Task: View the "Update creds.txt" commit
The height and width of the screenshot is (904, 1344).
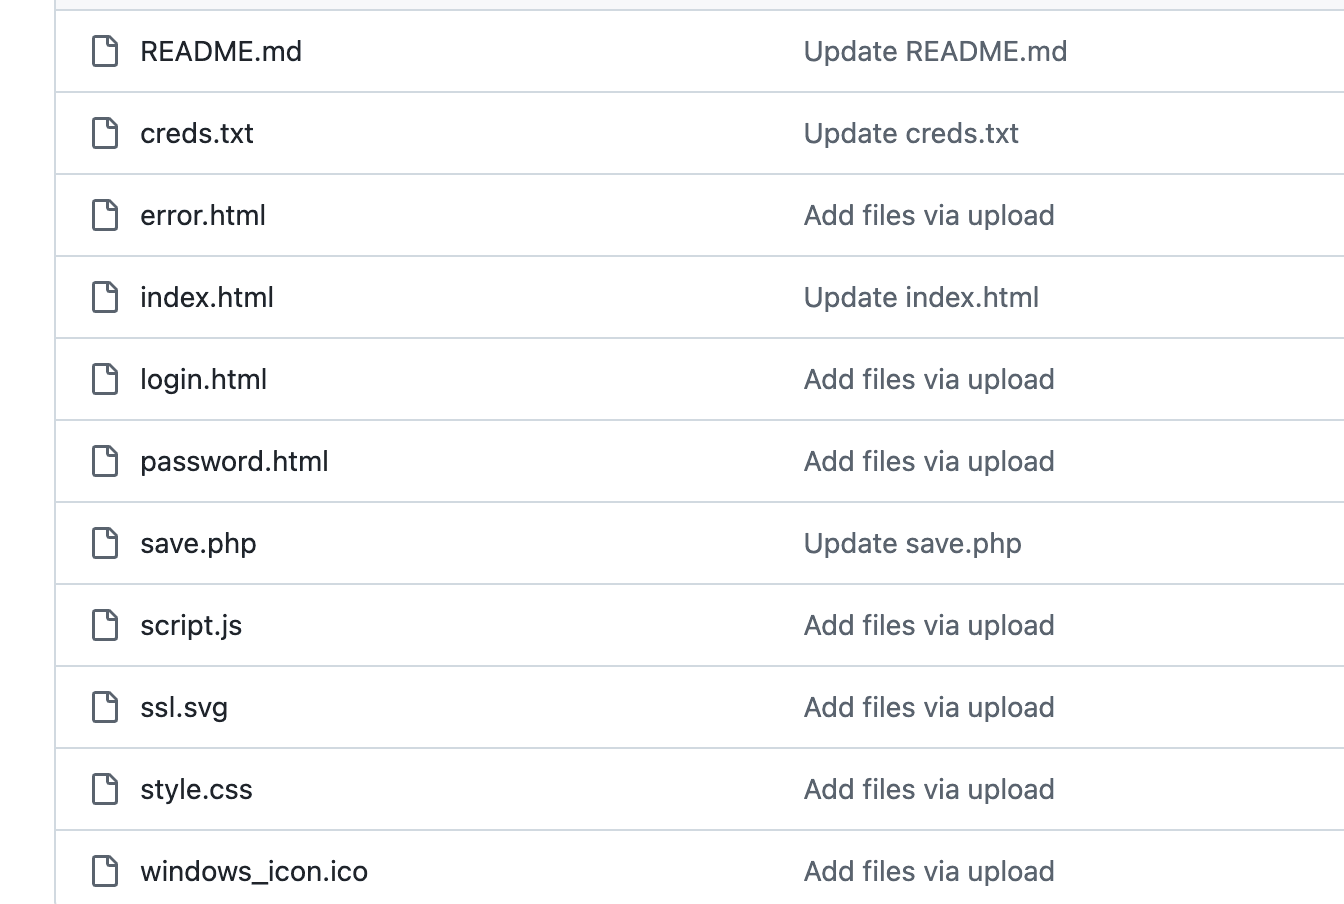Action: click(911, 133)
